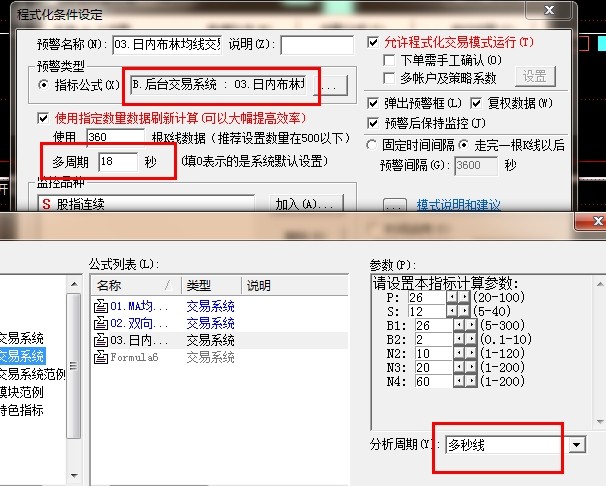Click the browse button next to 指标公式 field
Viewport: 606px width, 486px height.
click(331, 85)
